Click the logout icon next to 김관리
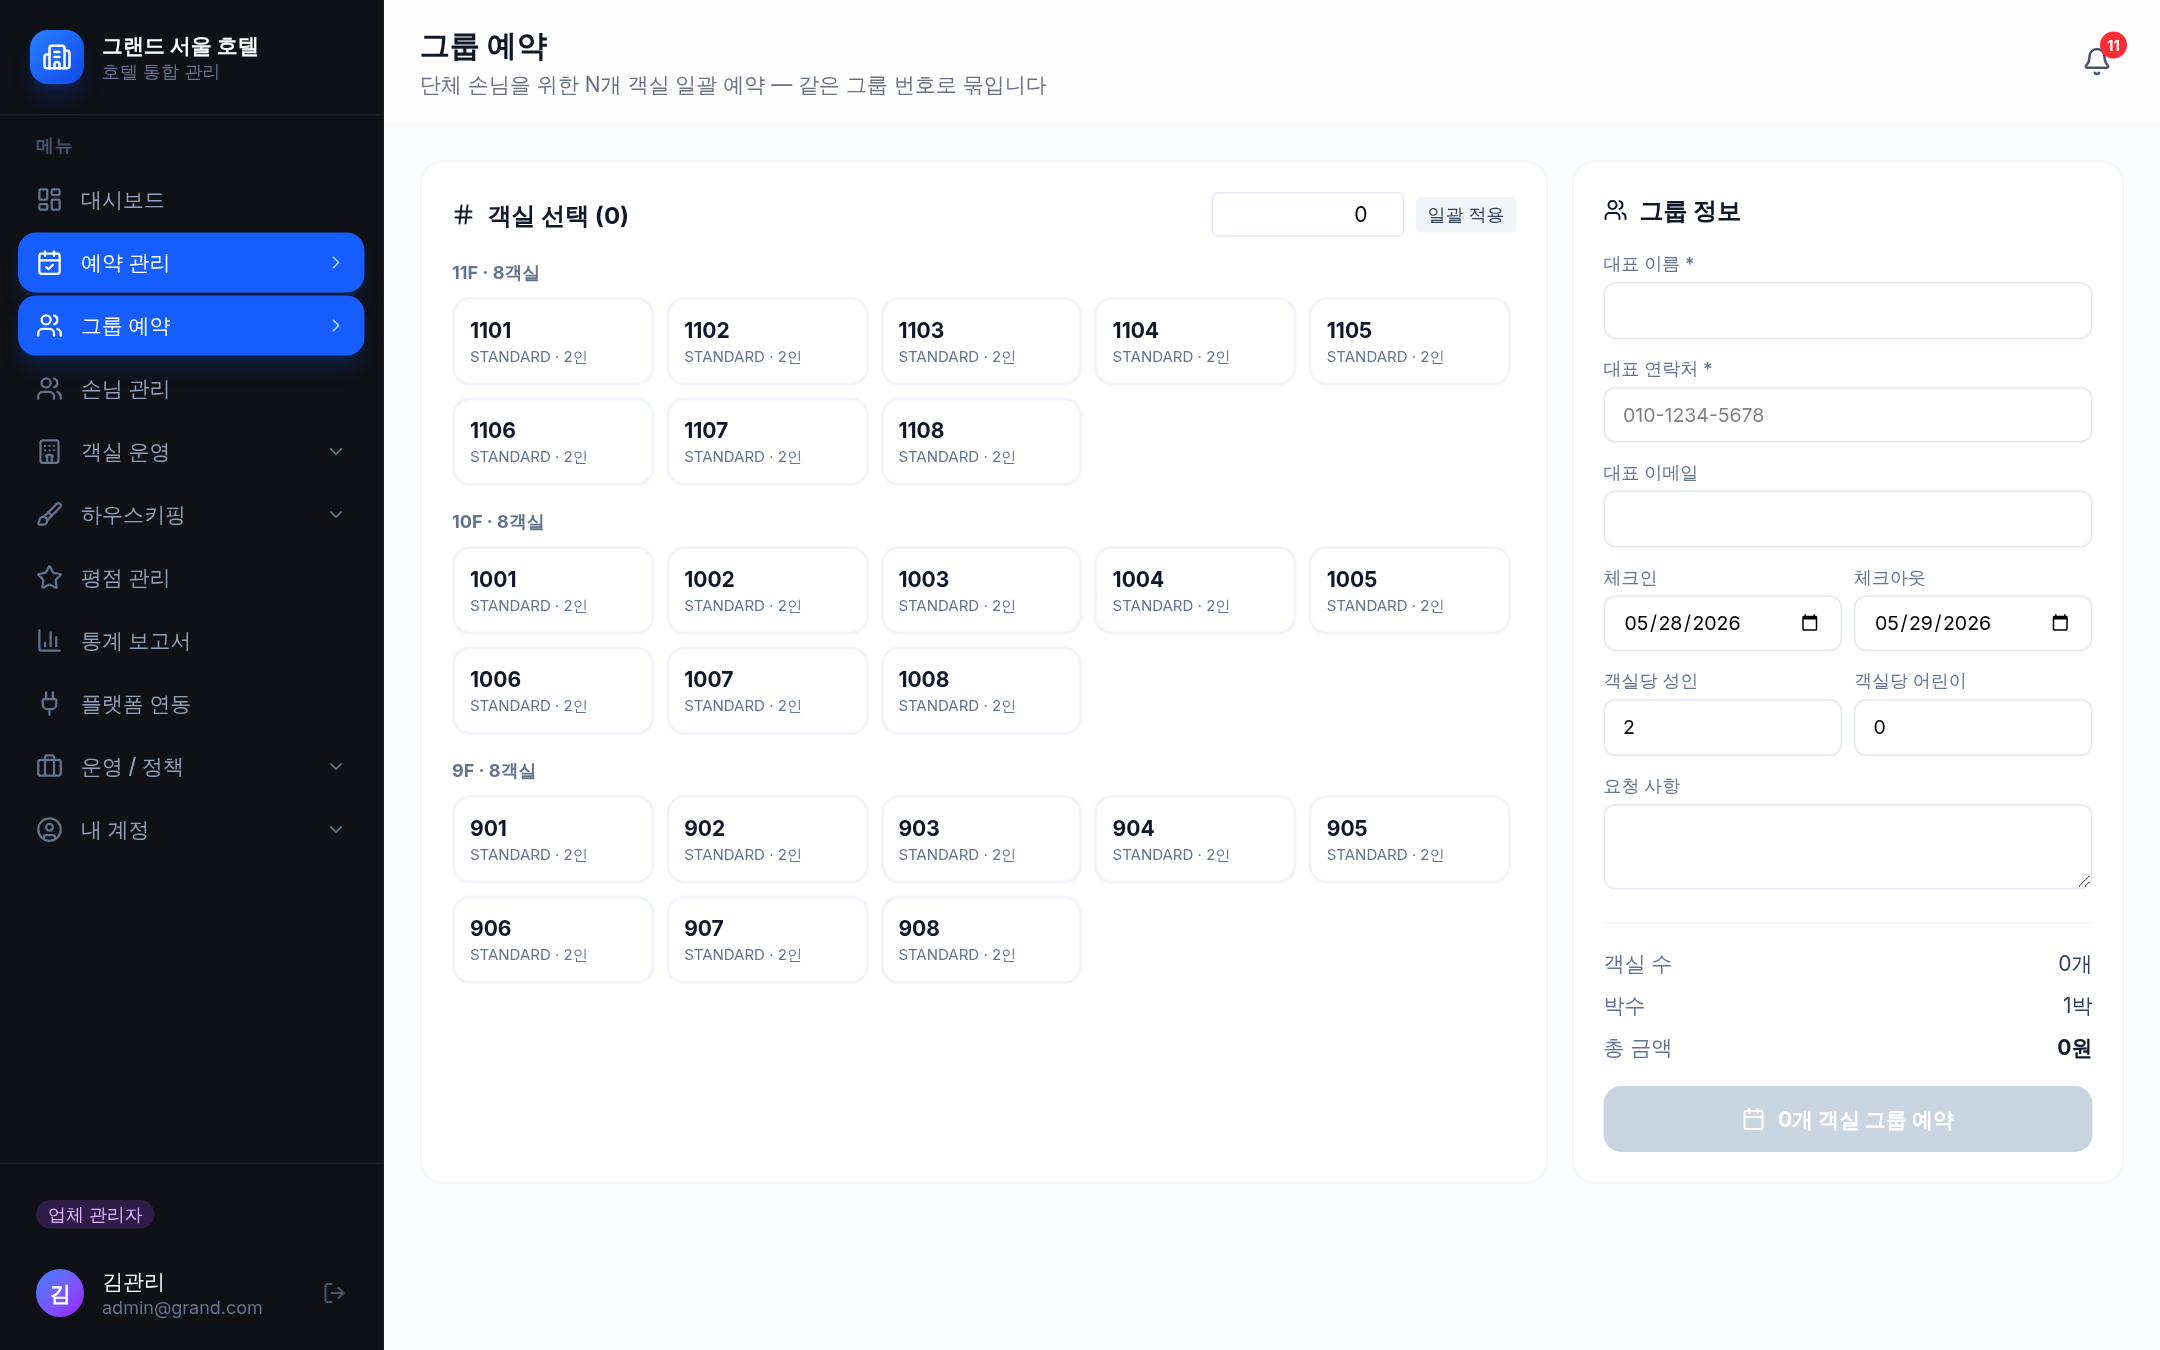Screen dimensions: 2160x1350 335,1293
